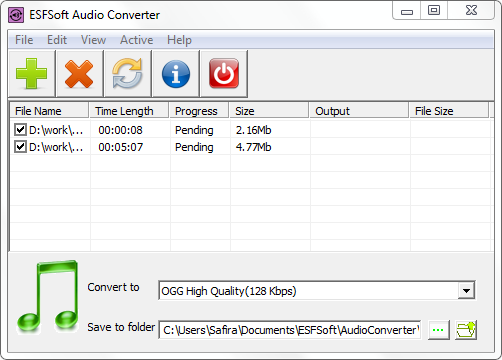Expand the Convert to format dropdown arrow
The width and height of the screenshot is (502, 360).
(466, 291)
